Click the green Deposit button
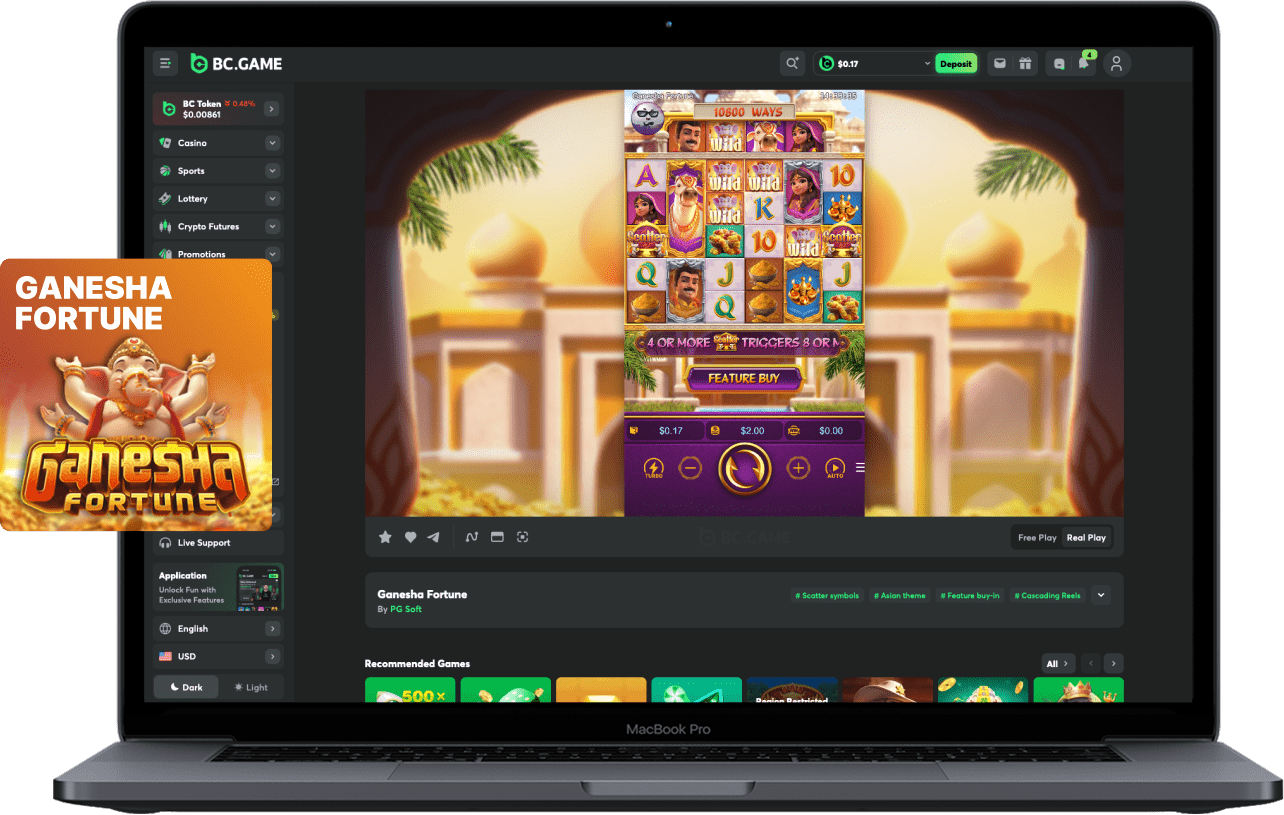The height and width of the screenshot is (815, 1284). (955, 64)
